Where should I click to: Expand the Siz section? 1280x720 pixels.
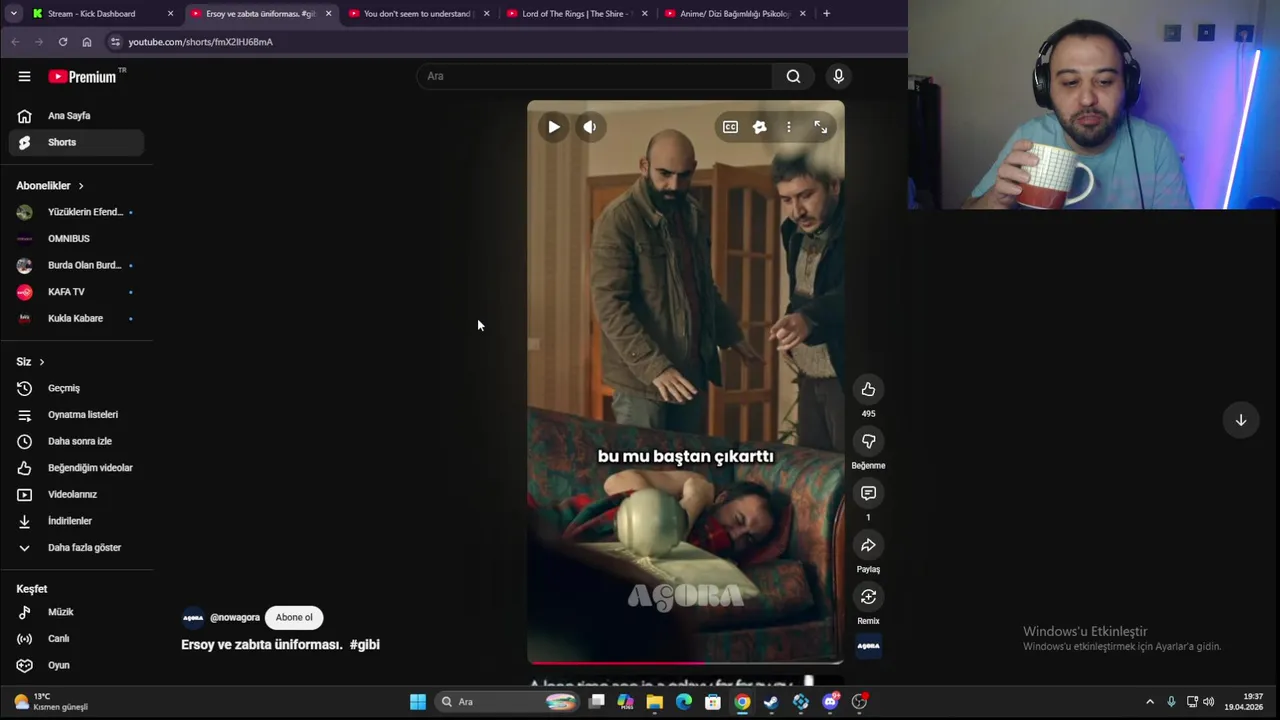[30, 362]
